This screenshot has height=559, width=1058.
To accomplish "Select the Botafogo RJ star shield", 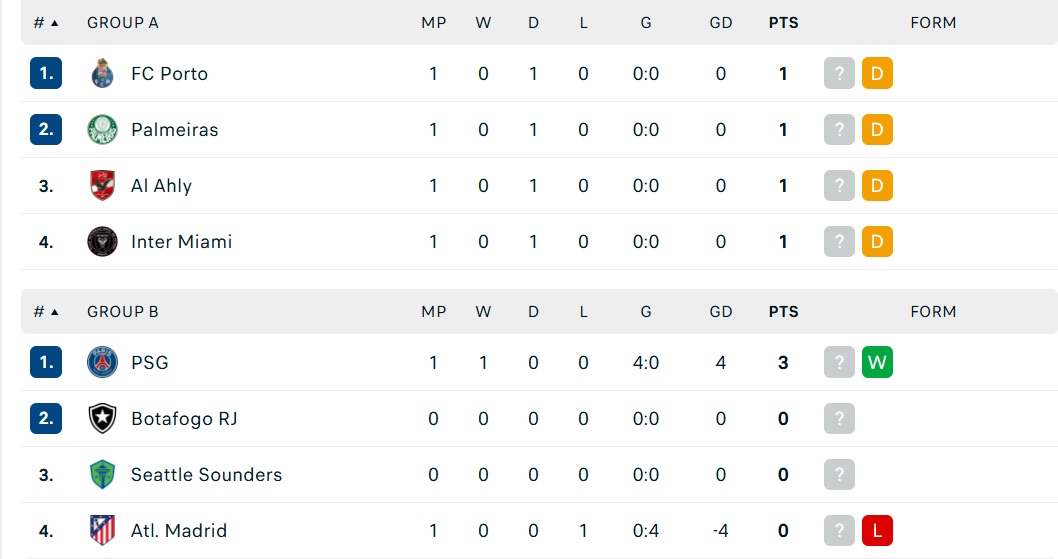I will [103, 419].
